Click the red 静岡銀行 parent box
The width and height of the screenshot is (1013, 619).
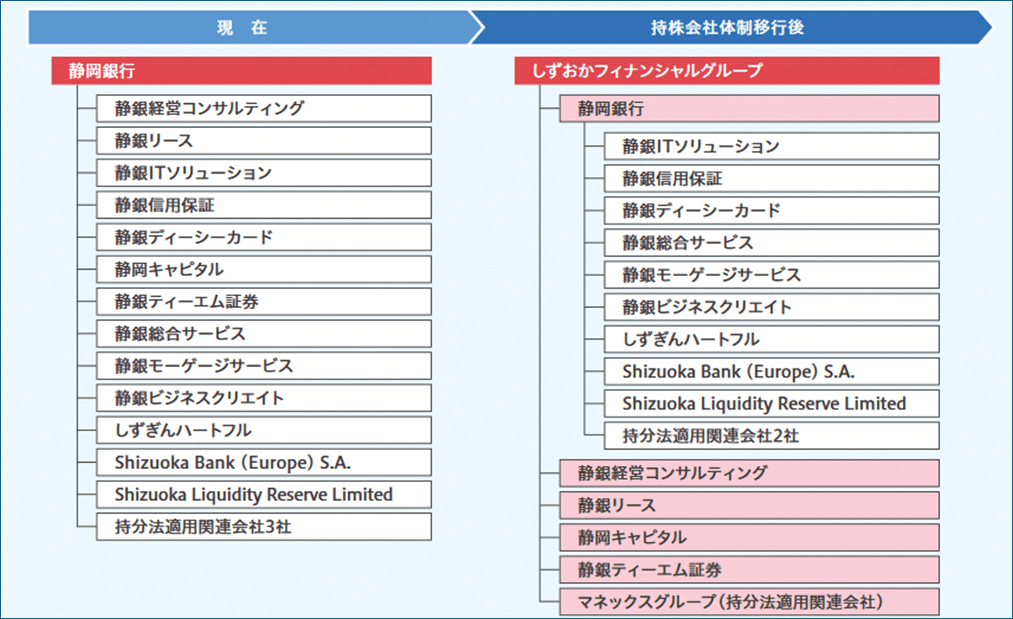pyautogui.click(x=241, y=71)
